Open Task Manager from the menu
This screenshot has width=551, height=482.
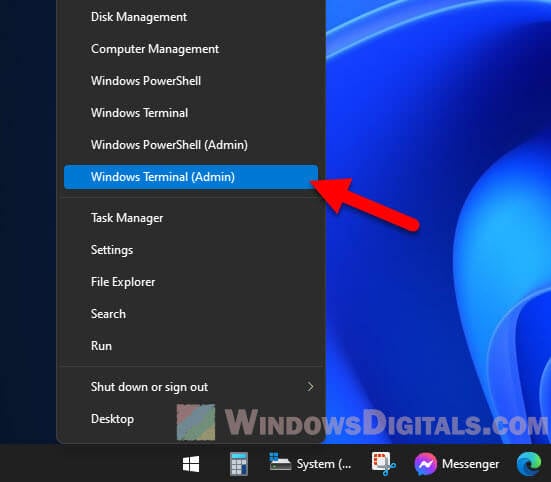pos(191,218)
